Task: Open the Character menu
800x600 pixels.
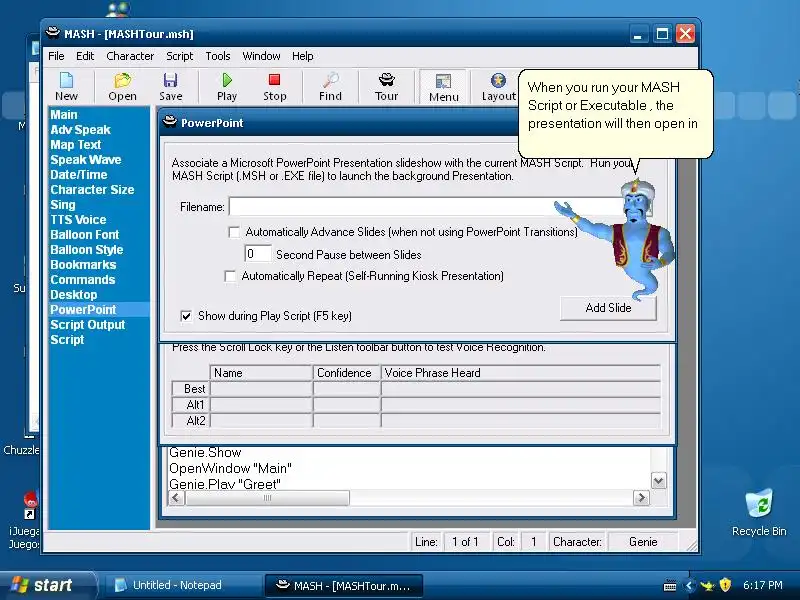Action: click(130, 56)
